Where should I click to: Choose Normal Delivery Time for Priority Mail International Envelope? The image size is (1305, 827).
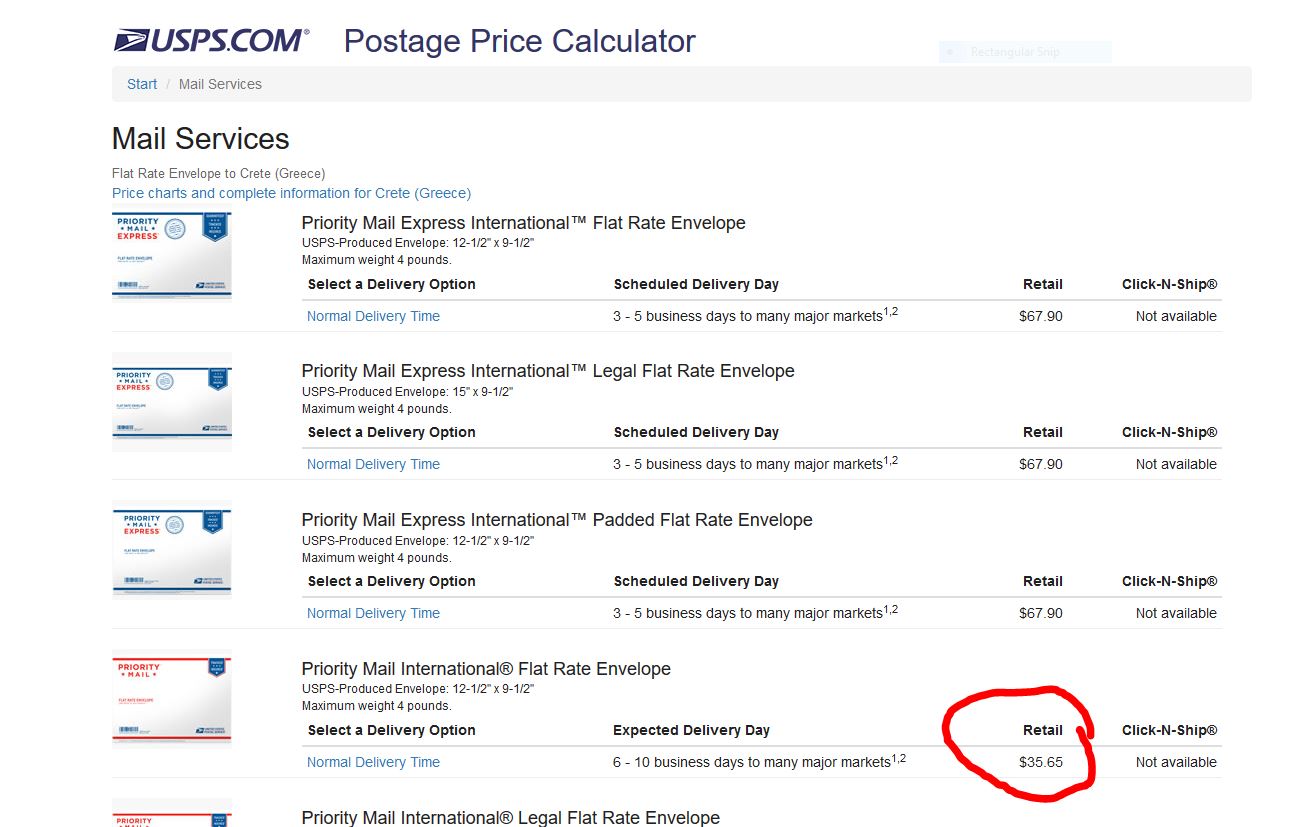(373, 762)
